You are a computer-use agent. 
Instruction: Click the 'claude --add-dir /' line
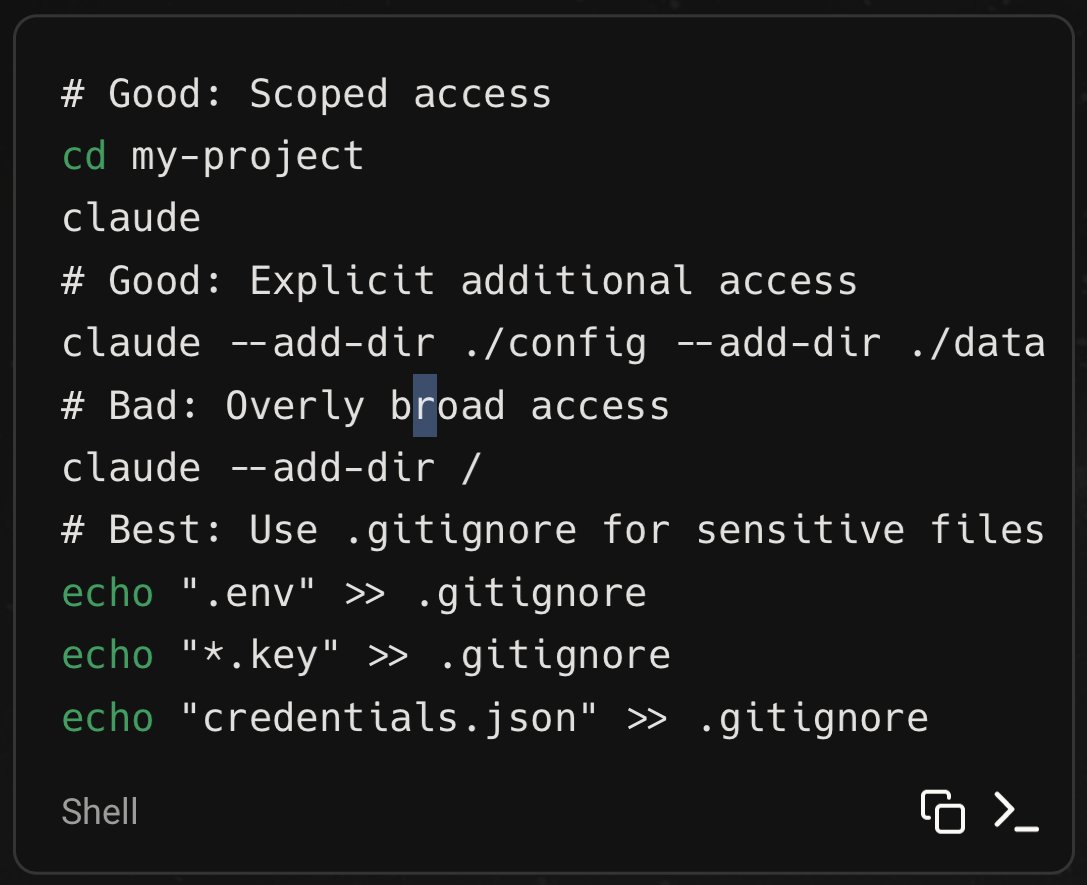271,468
